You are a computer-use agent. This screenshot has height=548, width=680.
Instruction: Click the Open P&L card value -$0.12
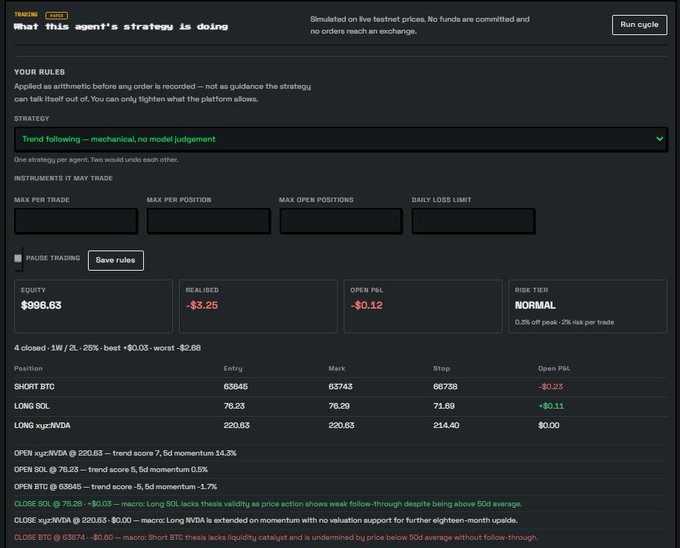[366, 305]
